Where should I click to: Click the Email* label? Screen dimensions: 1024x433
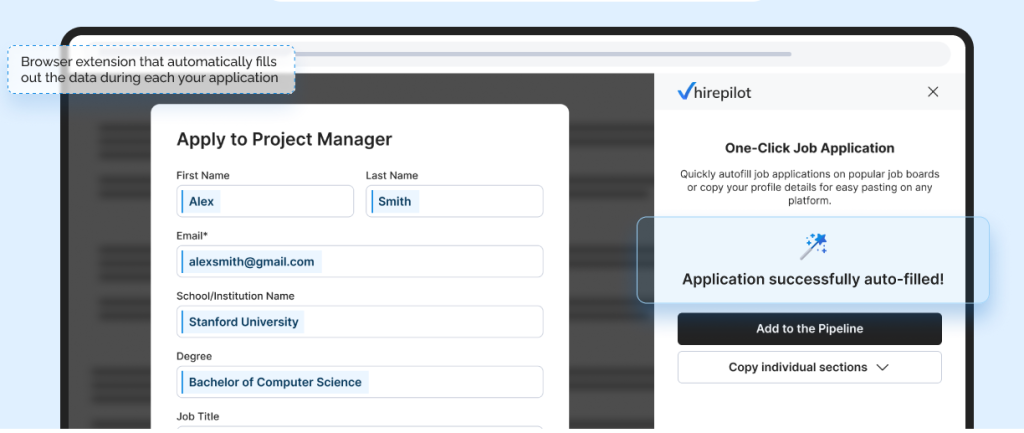tap(192, 236)
